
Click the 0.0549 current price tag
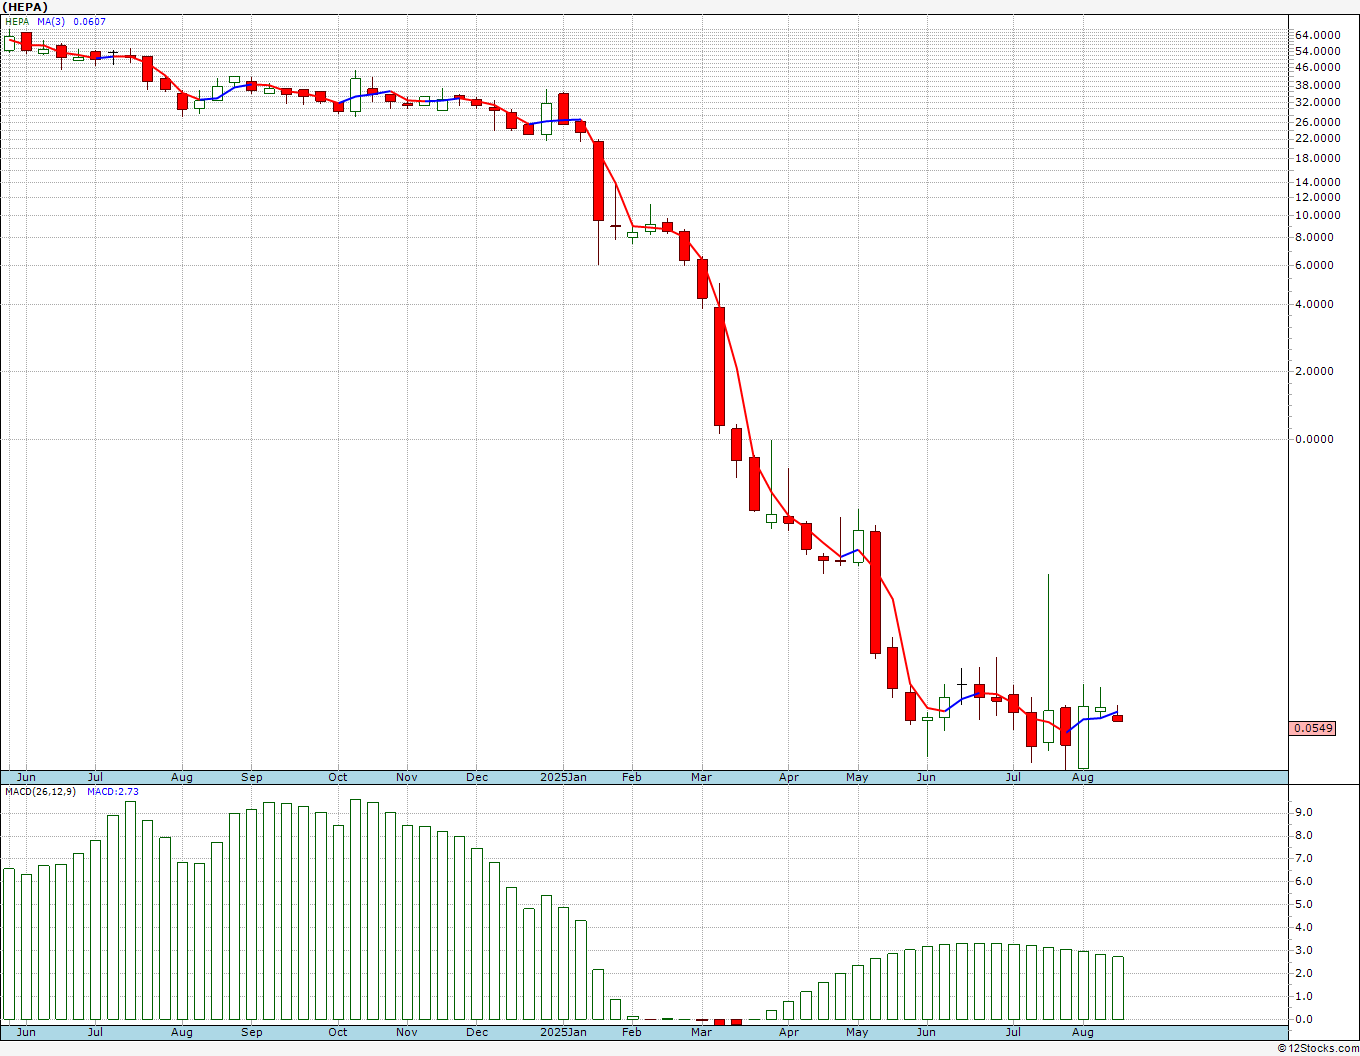1313,728
